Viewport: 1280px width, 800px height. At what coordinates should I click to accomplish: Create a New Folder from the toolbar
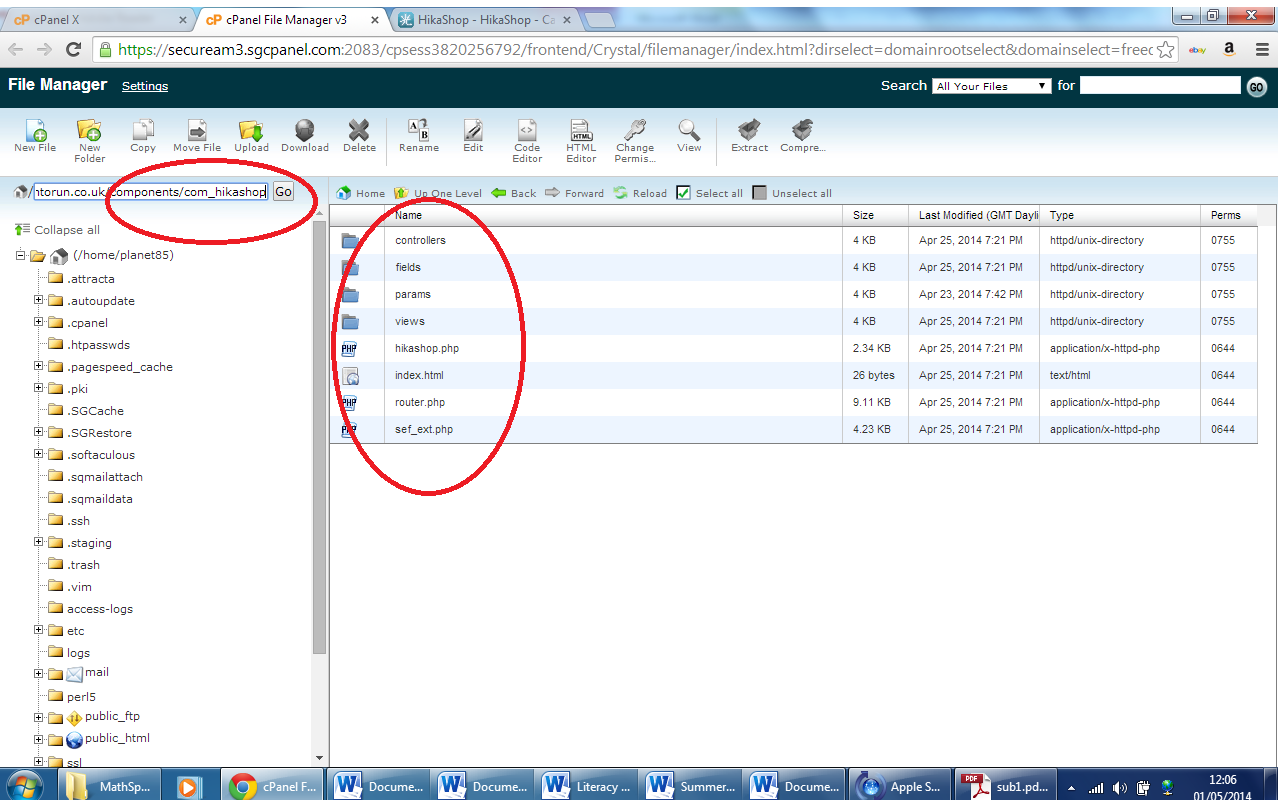coord(89,130)
